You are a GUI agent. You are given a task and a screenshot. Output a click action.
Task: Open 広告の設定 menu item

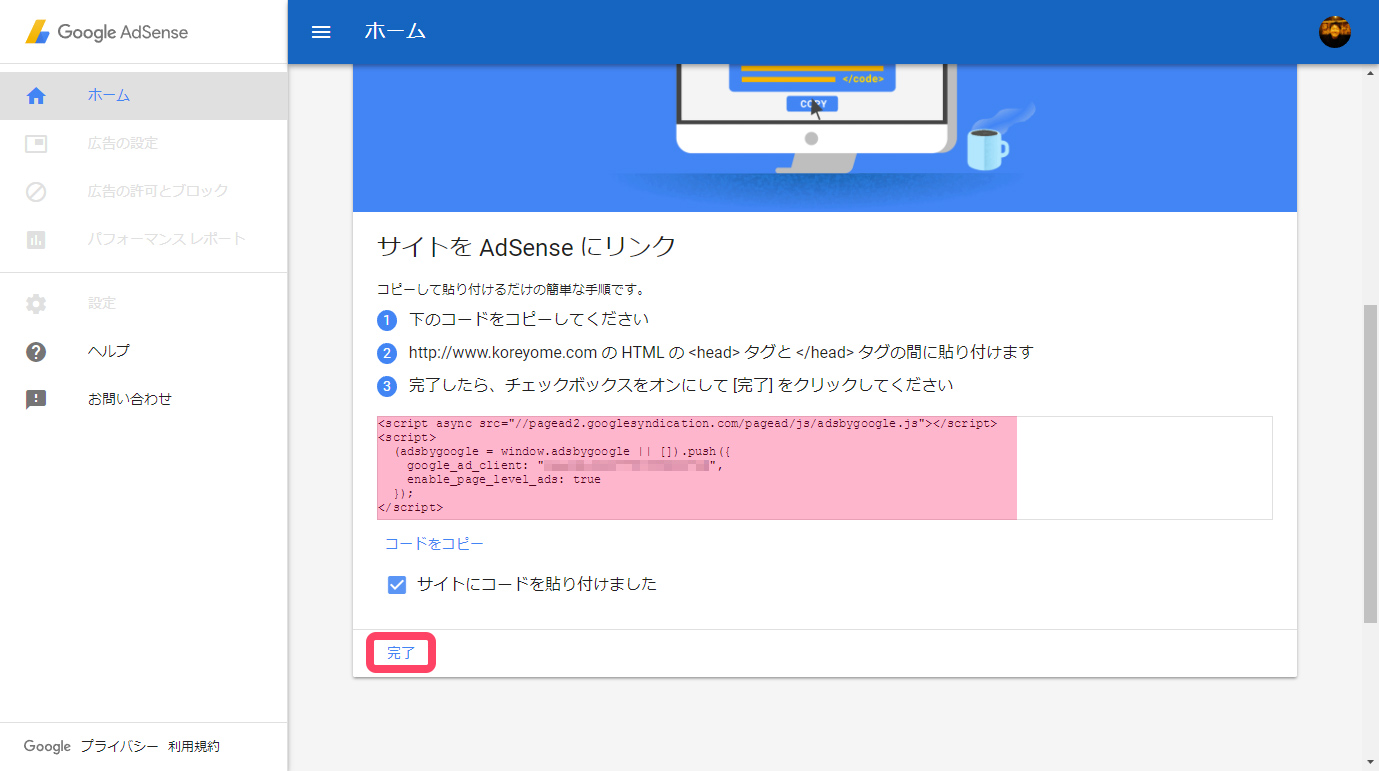point(144,144)
